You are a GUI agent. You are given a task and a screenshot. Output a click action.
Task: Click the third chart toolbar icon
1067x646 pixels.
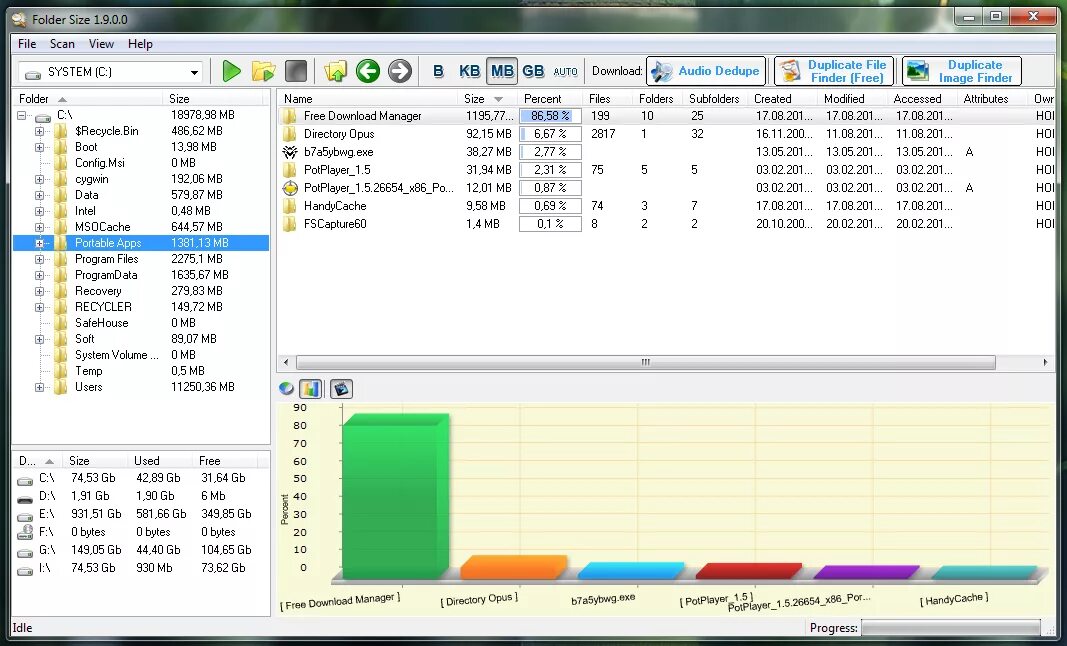click(x=342, y=389)
